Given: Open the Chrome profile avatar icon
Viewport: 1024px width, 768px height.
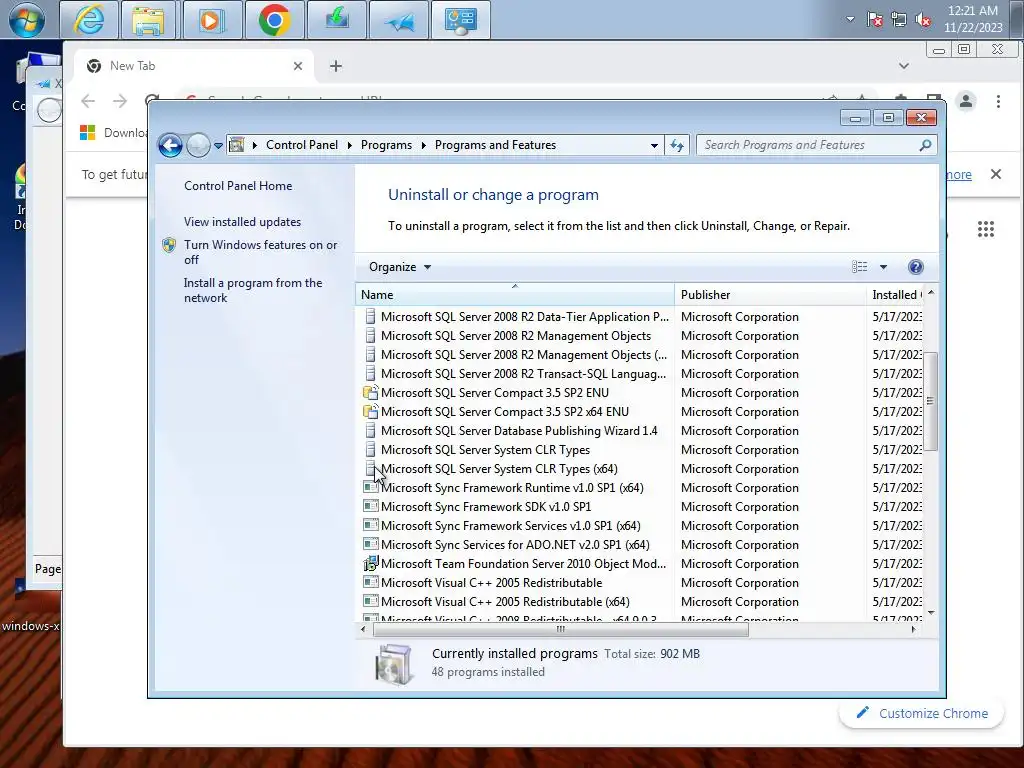Looking at the screenshot, I should click(966, 101).
